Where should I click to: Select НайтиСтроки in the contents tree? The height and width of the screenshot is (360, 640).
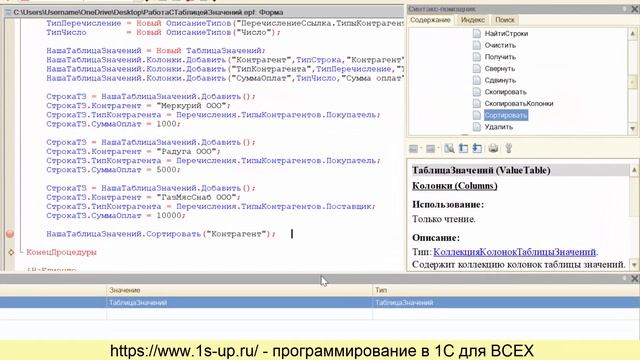tap(506, 33)
